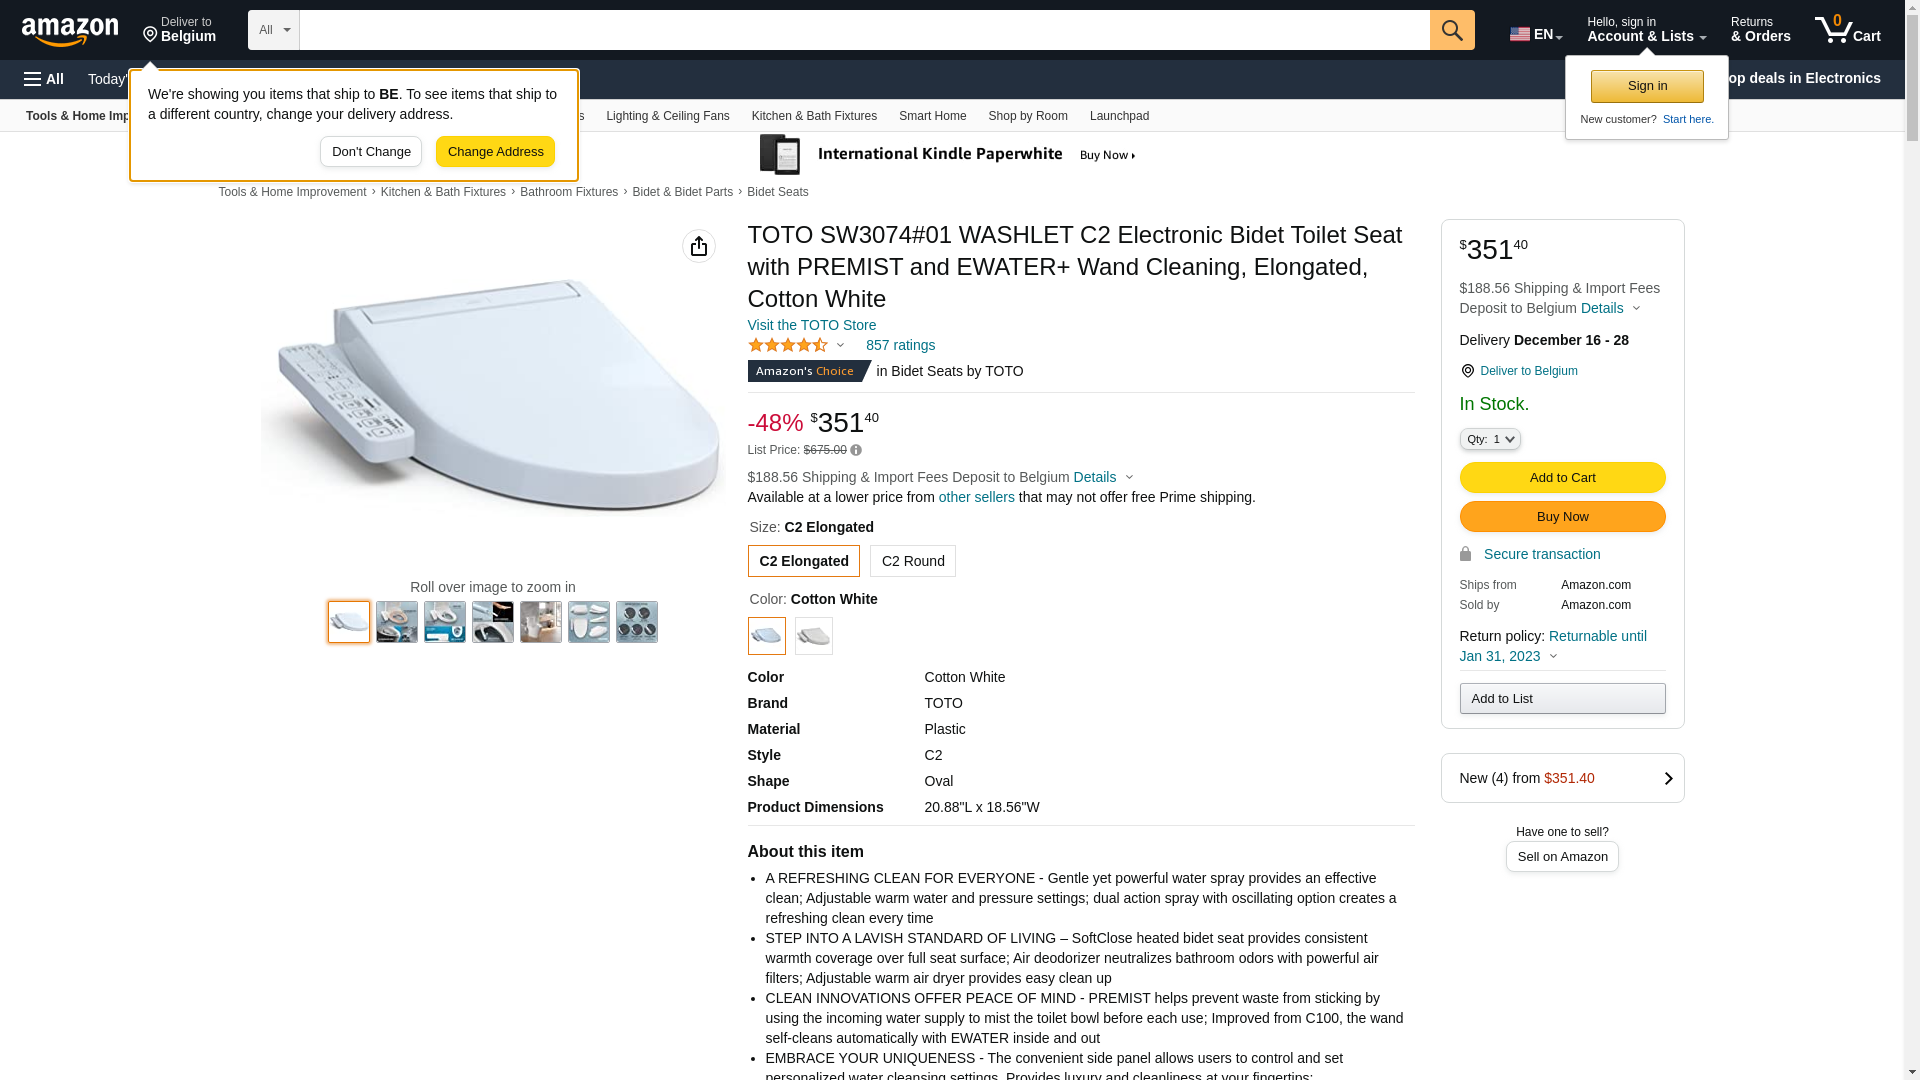The image size is (1920, 1080).
Task: Open the All hamburger menu
Action: click(x=44, y=79)
